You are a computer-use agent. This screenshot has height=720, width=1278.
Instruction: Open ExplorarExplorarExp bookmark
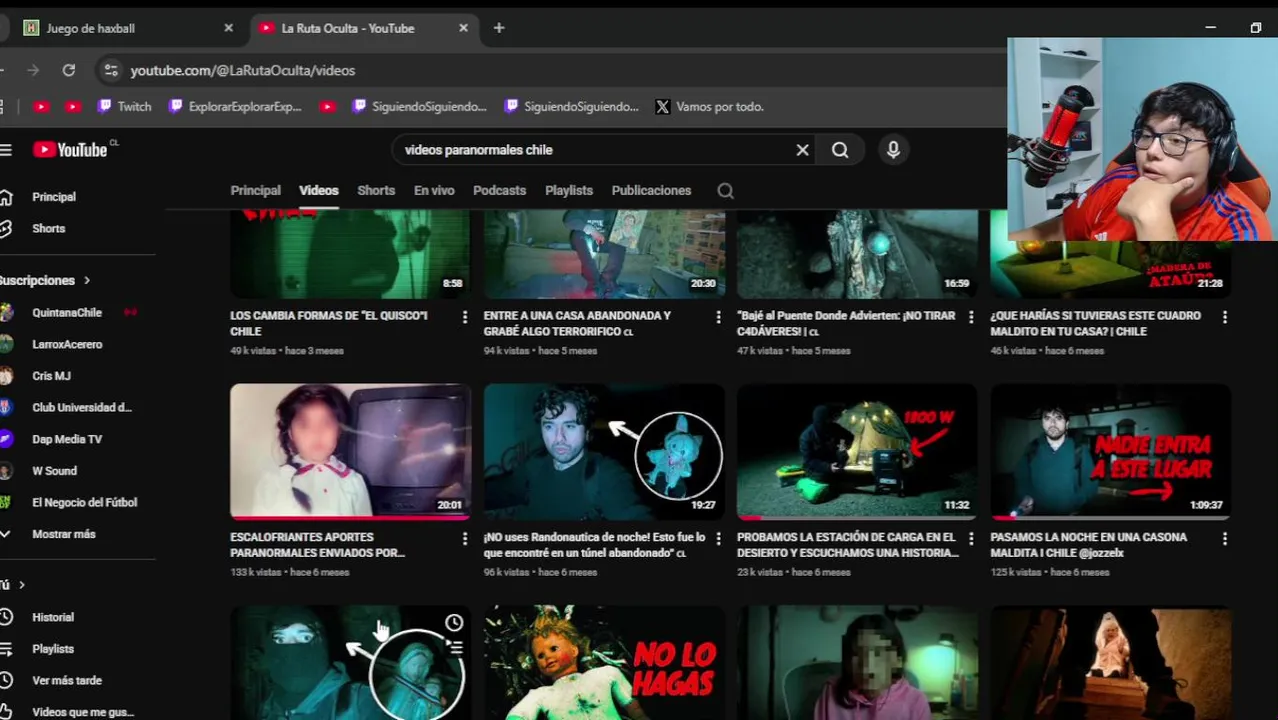236,106
